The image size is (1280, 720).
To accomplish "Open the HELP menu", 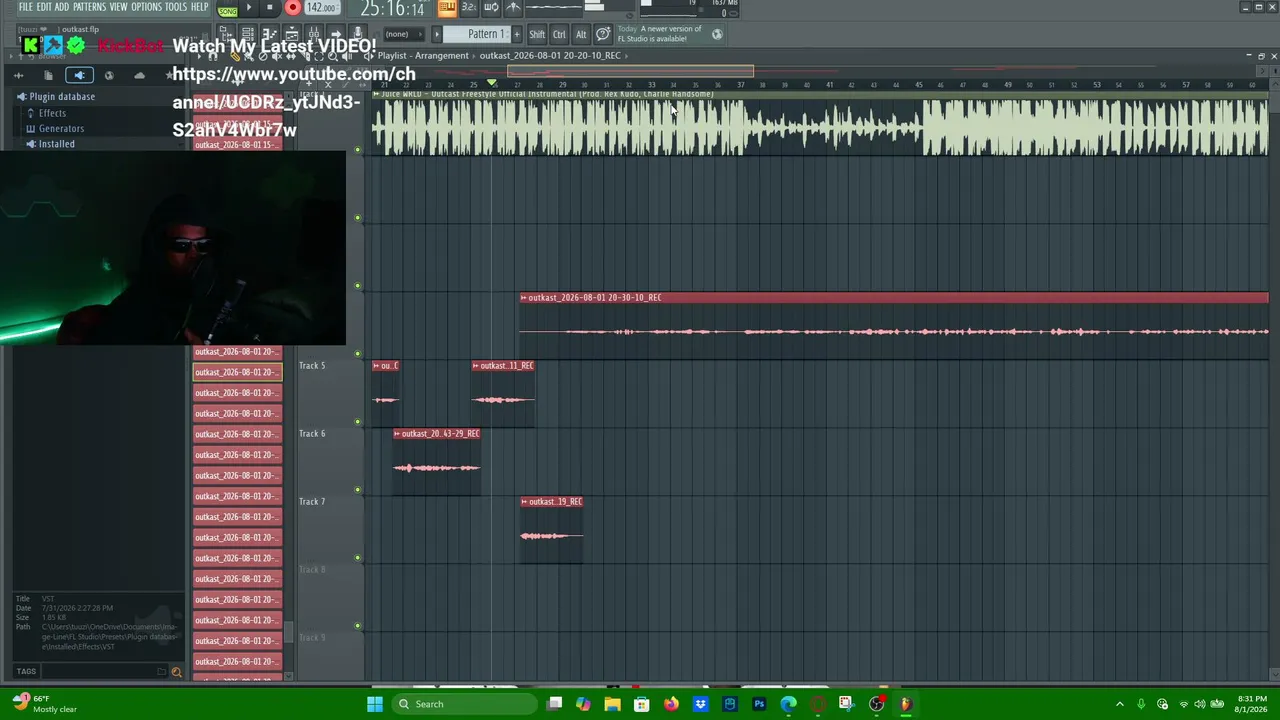I will pyautogui.click(x=200, y=7).
